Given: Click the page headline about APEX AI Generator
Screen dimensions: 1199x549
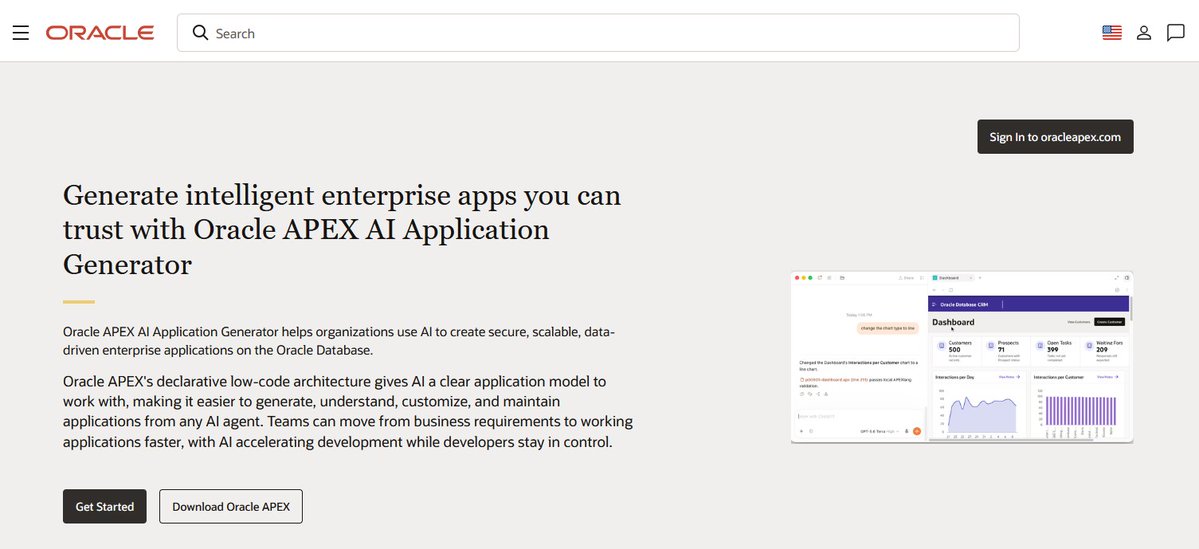Looking at the screenshot, I should [342, 229].
